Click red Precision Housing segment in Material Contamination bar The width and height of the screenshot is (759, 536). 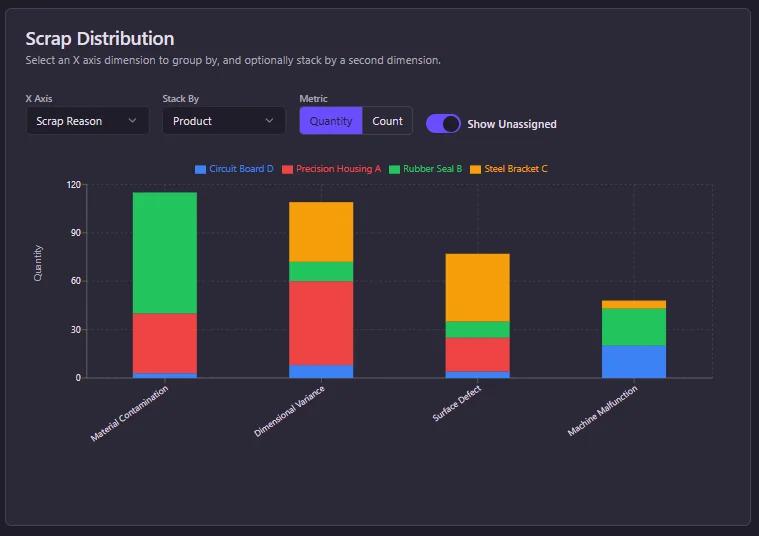pyautogui.click(x=165, y=343)
